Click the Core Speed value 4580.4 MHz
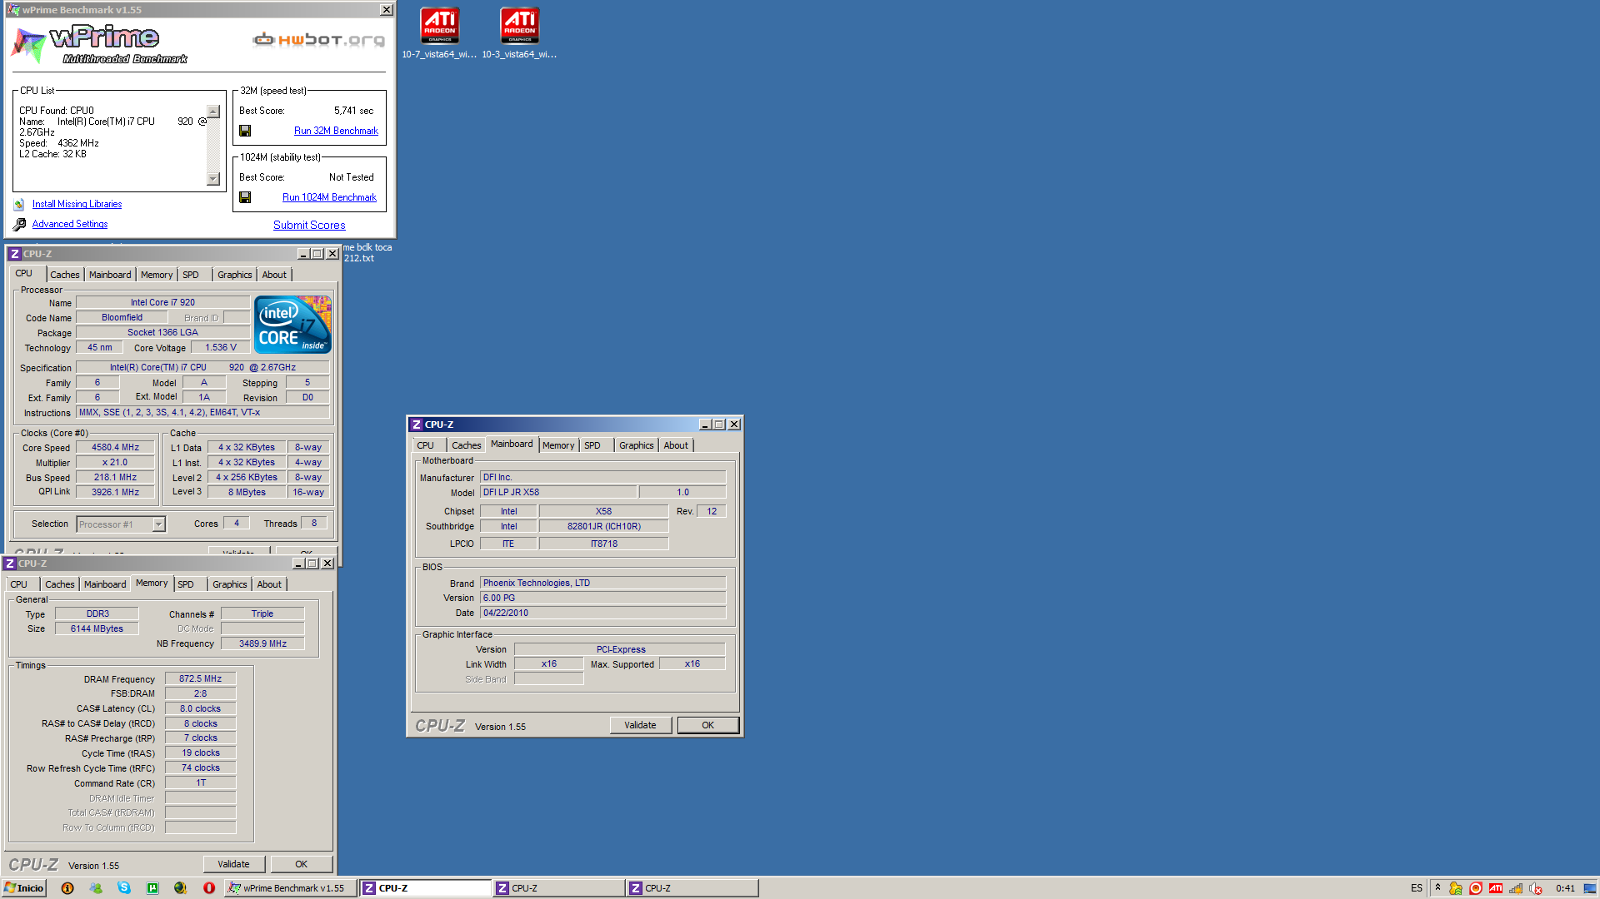Screen dimensions: 1600x899 (x=115, y=448)
